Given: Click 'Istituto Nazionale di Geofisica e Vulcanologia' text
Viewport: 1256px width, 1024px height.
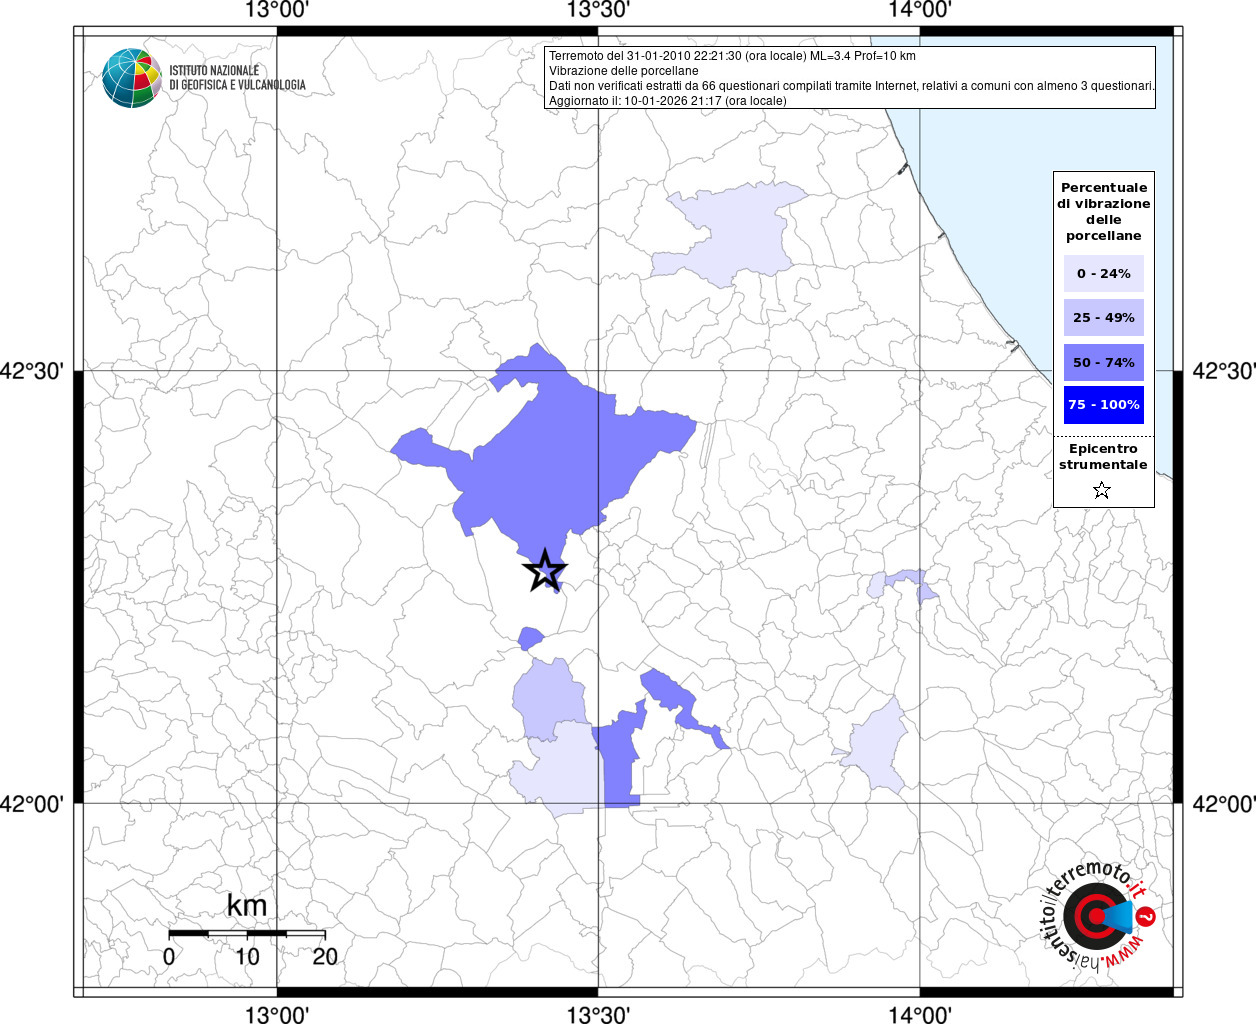Looking at the screenshot, I should point(237,78).
